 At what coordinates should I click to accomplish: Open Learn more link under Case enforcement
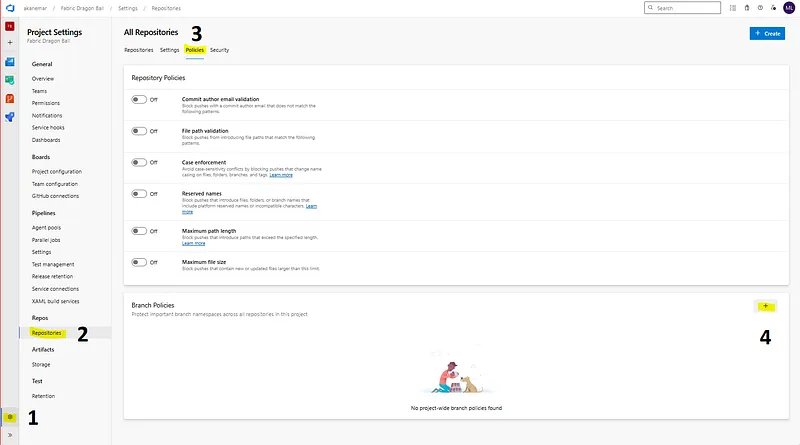(x=281, y=175)
